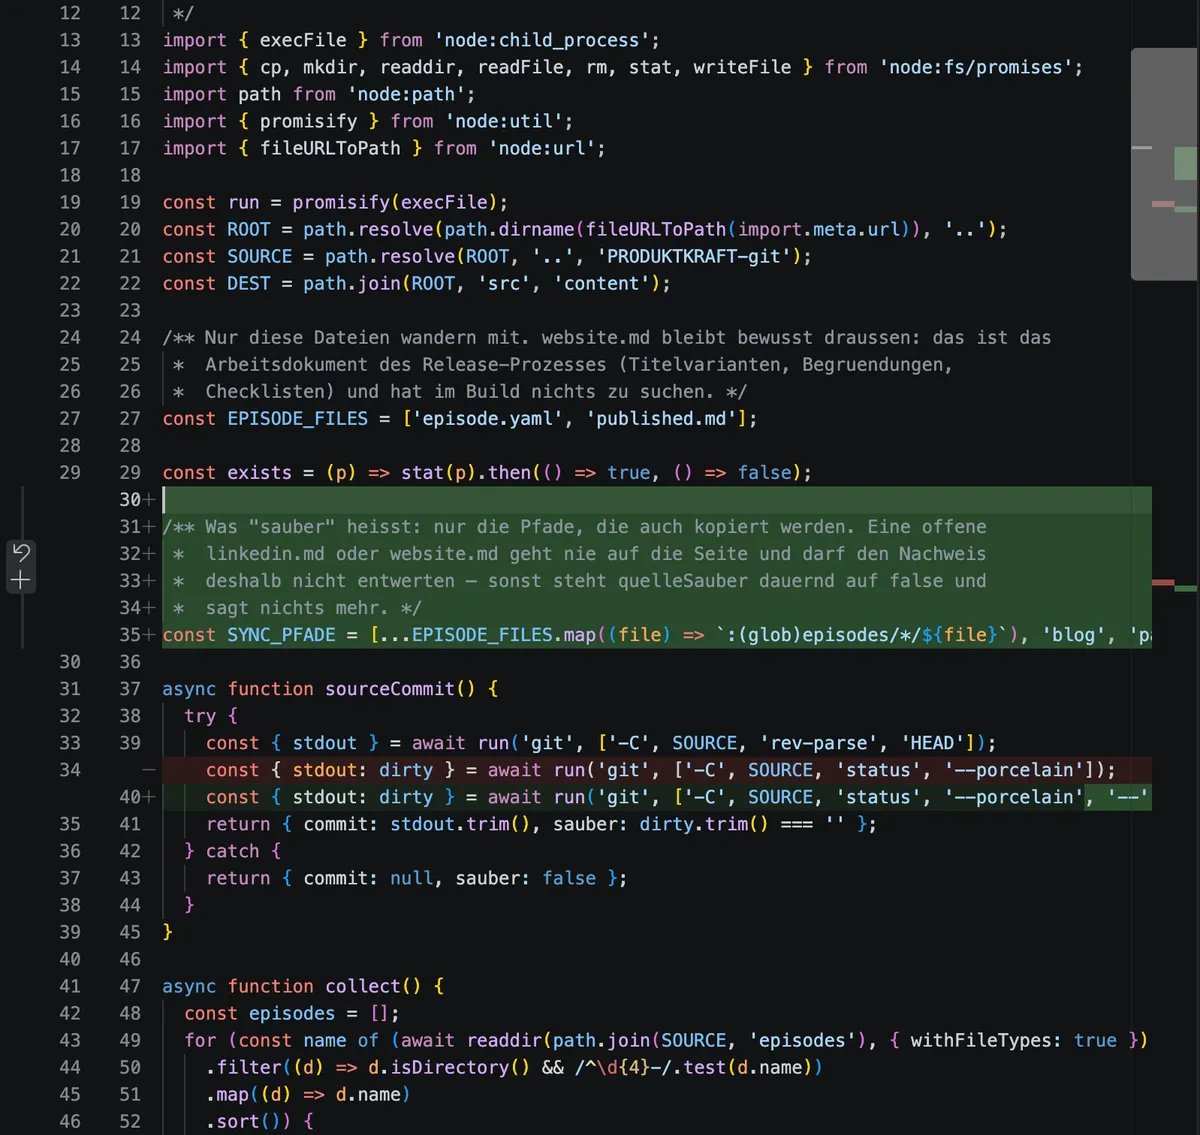The height and width of the screenshot is (1135, 1200).
Task: Click ':(glob)episodes/*/' template string
Action: point(819,634)
